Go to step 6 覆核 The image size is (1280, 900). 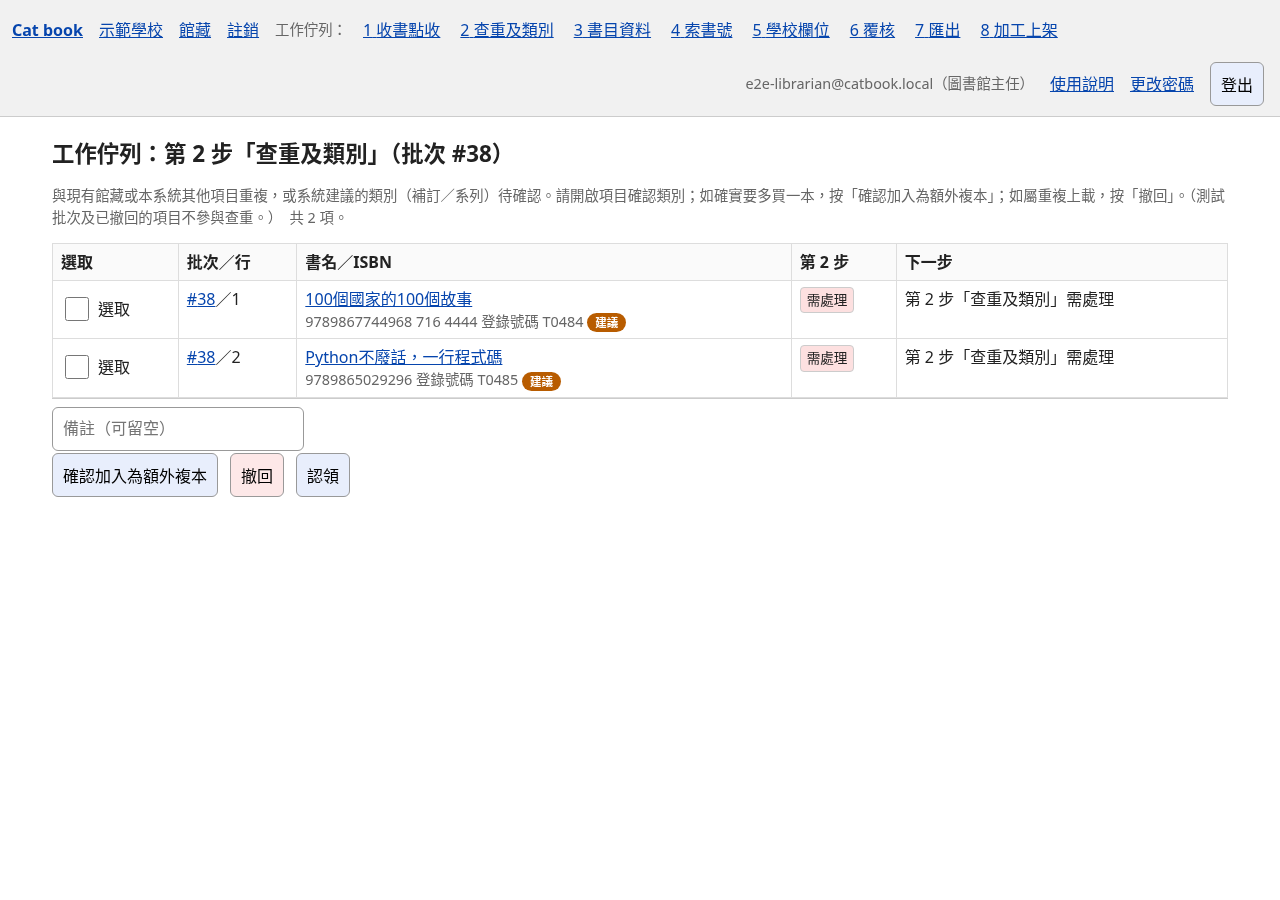[x=872, y=30]
